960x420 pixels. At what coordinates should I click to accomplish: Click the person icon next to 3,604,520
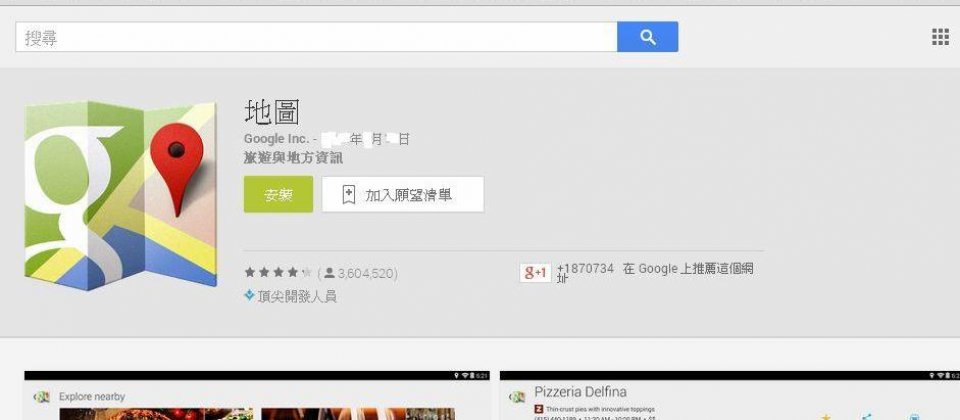point(329,272)
